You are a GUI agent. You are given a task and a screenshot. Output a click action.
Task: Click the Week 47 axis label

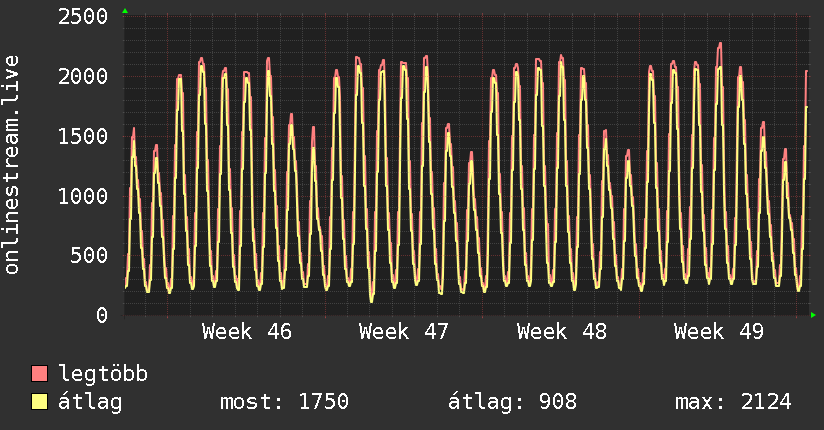point(404,332)
